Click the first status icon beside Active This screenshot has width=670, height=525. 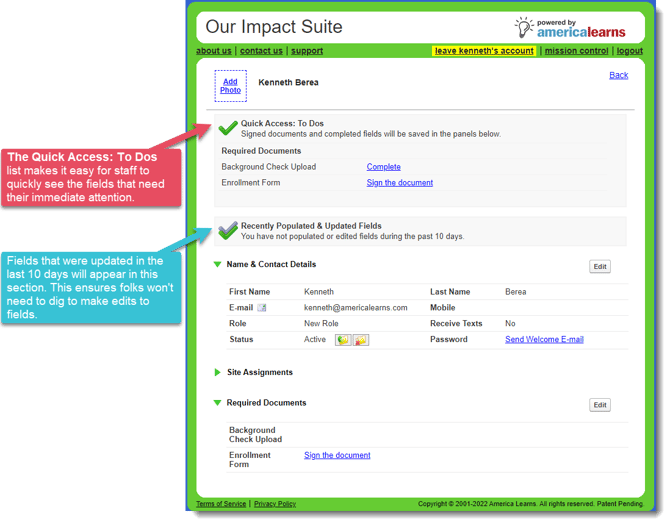(343, 340)
